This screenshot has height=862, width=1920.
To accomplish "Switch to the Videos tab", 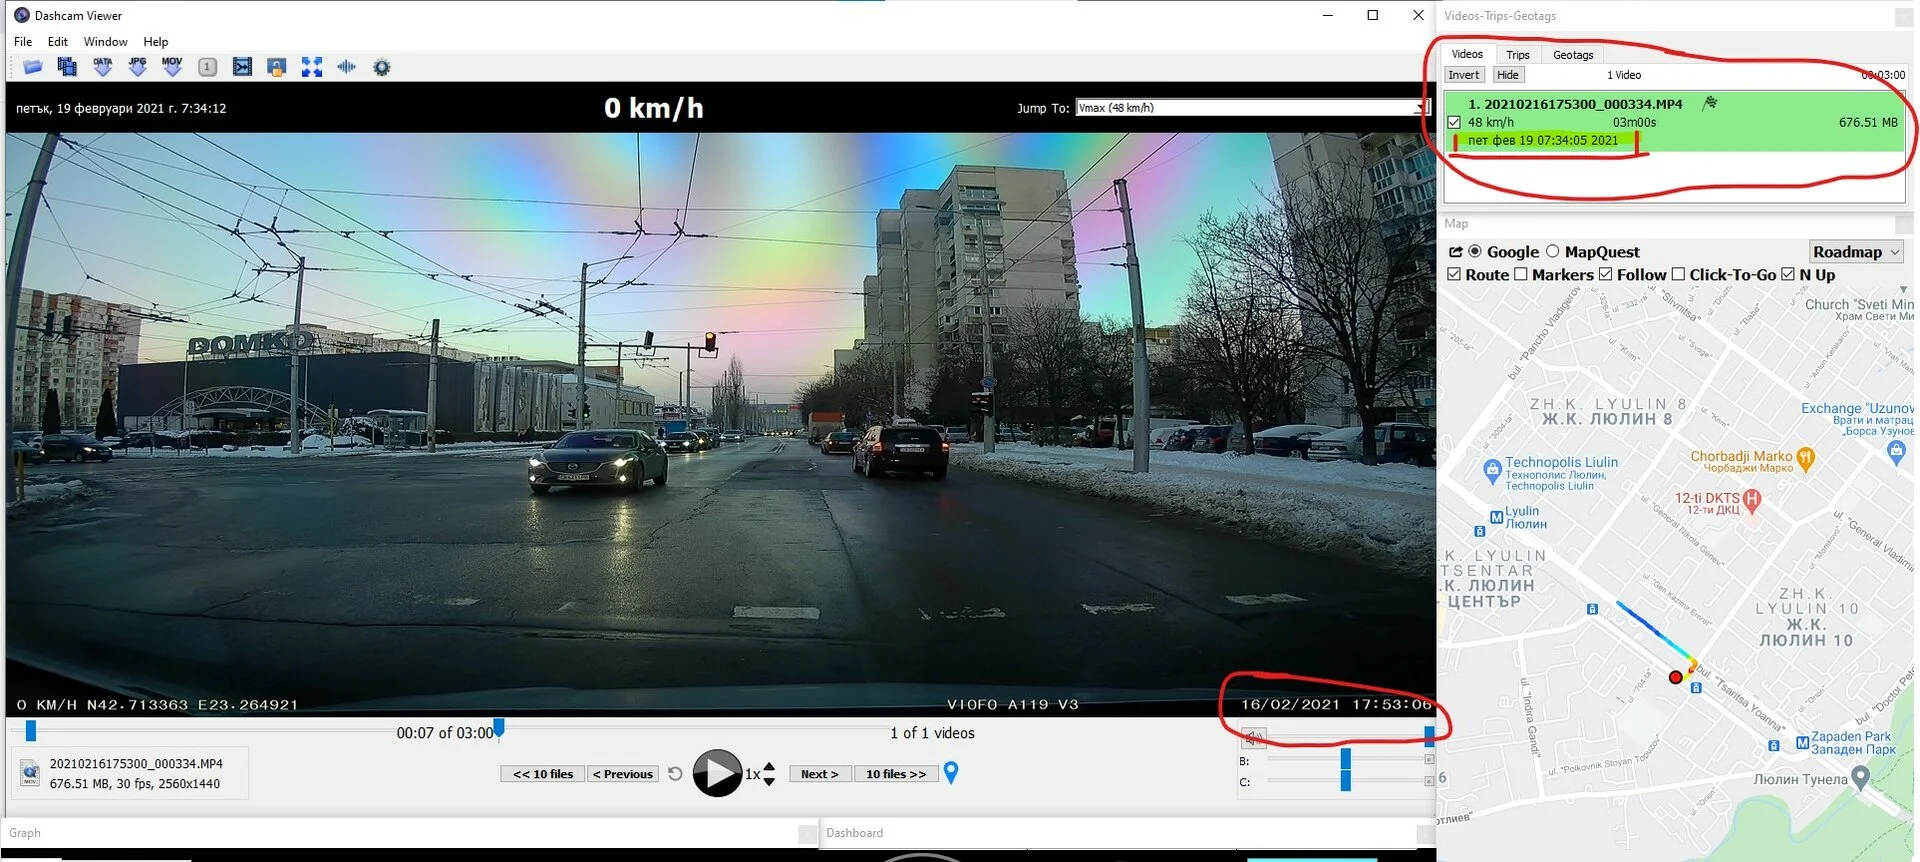I will click(x=1467, y=54).
